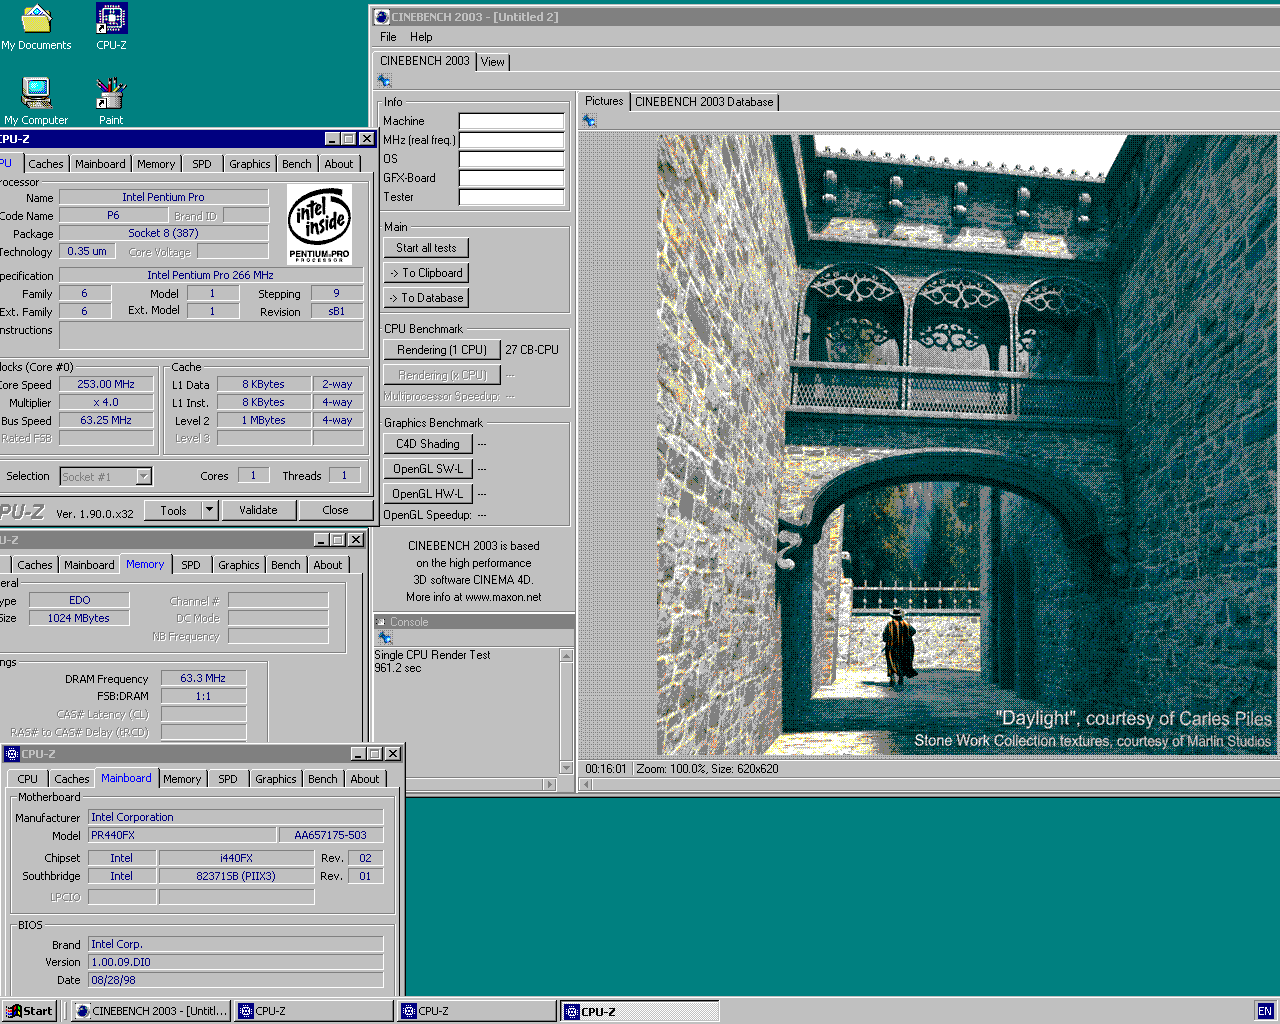Click the console scrollbar up arrow
The width and height of the screenshot is (1280, 1024).
[x=566, y=656]
